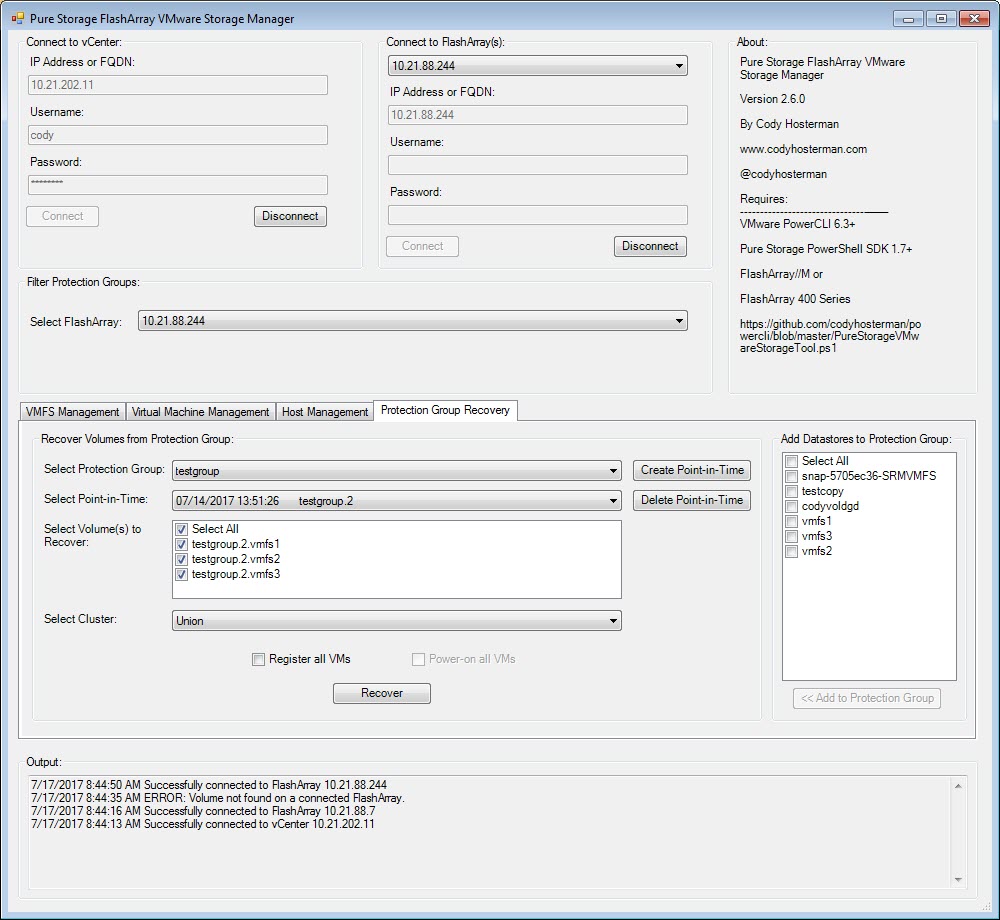1000x920 pixels.
Task: Click the Recover button
Action: tap(382, 693)
